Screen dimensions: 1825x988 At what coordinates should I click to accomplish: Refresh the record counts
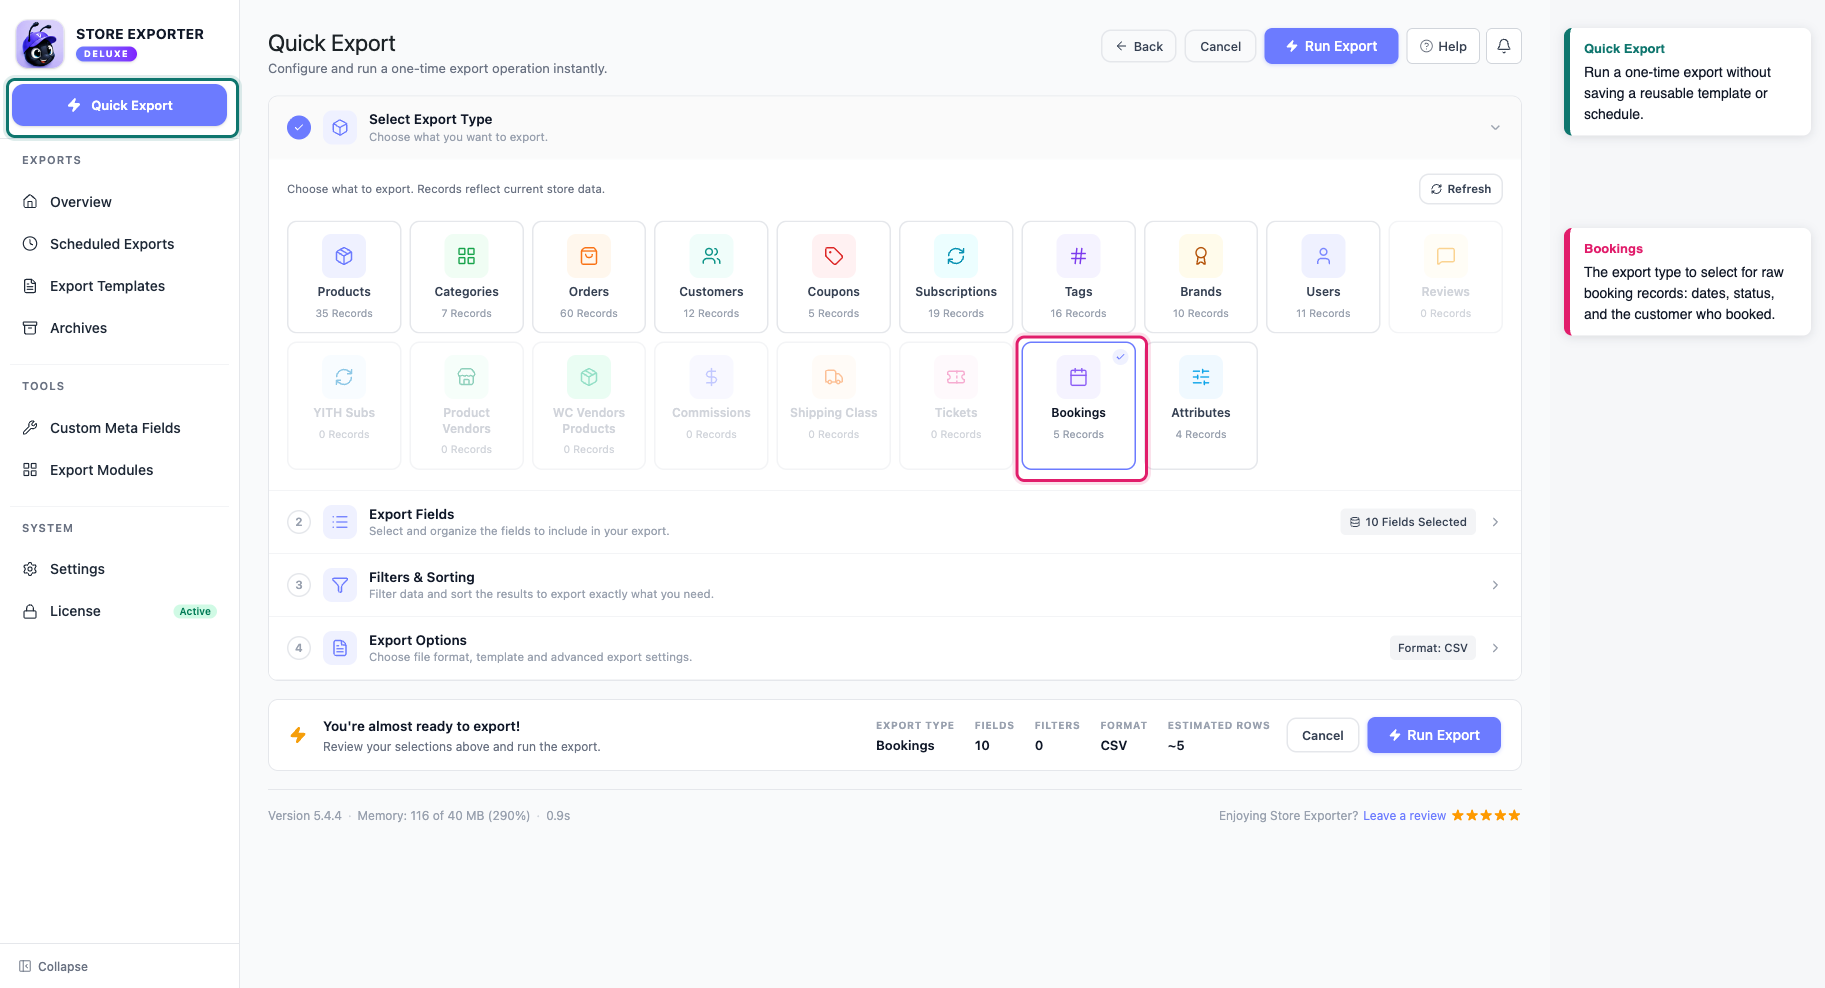pyautogui.click(x=1460, y=189)
